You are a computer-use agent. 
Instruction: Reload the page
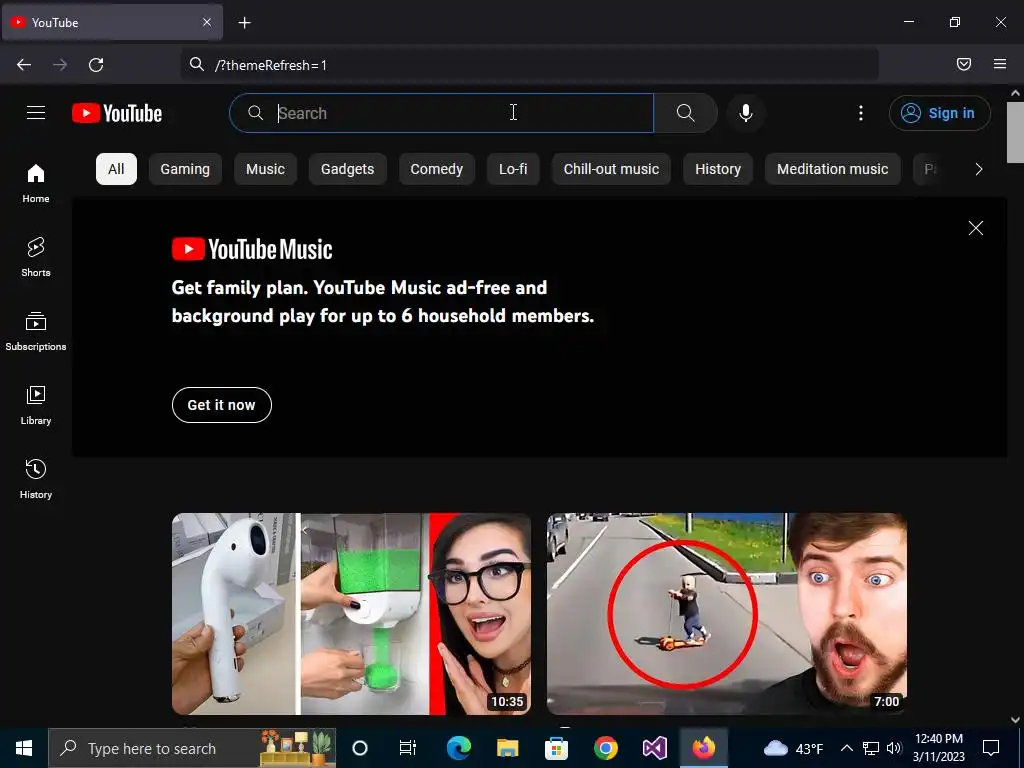pyautogui.click(x=96, y=65)
